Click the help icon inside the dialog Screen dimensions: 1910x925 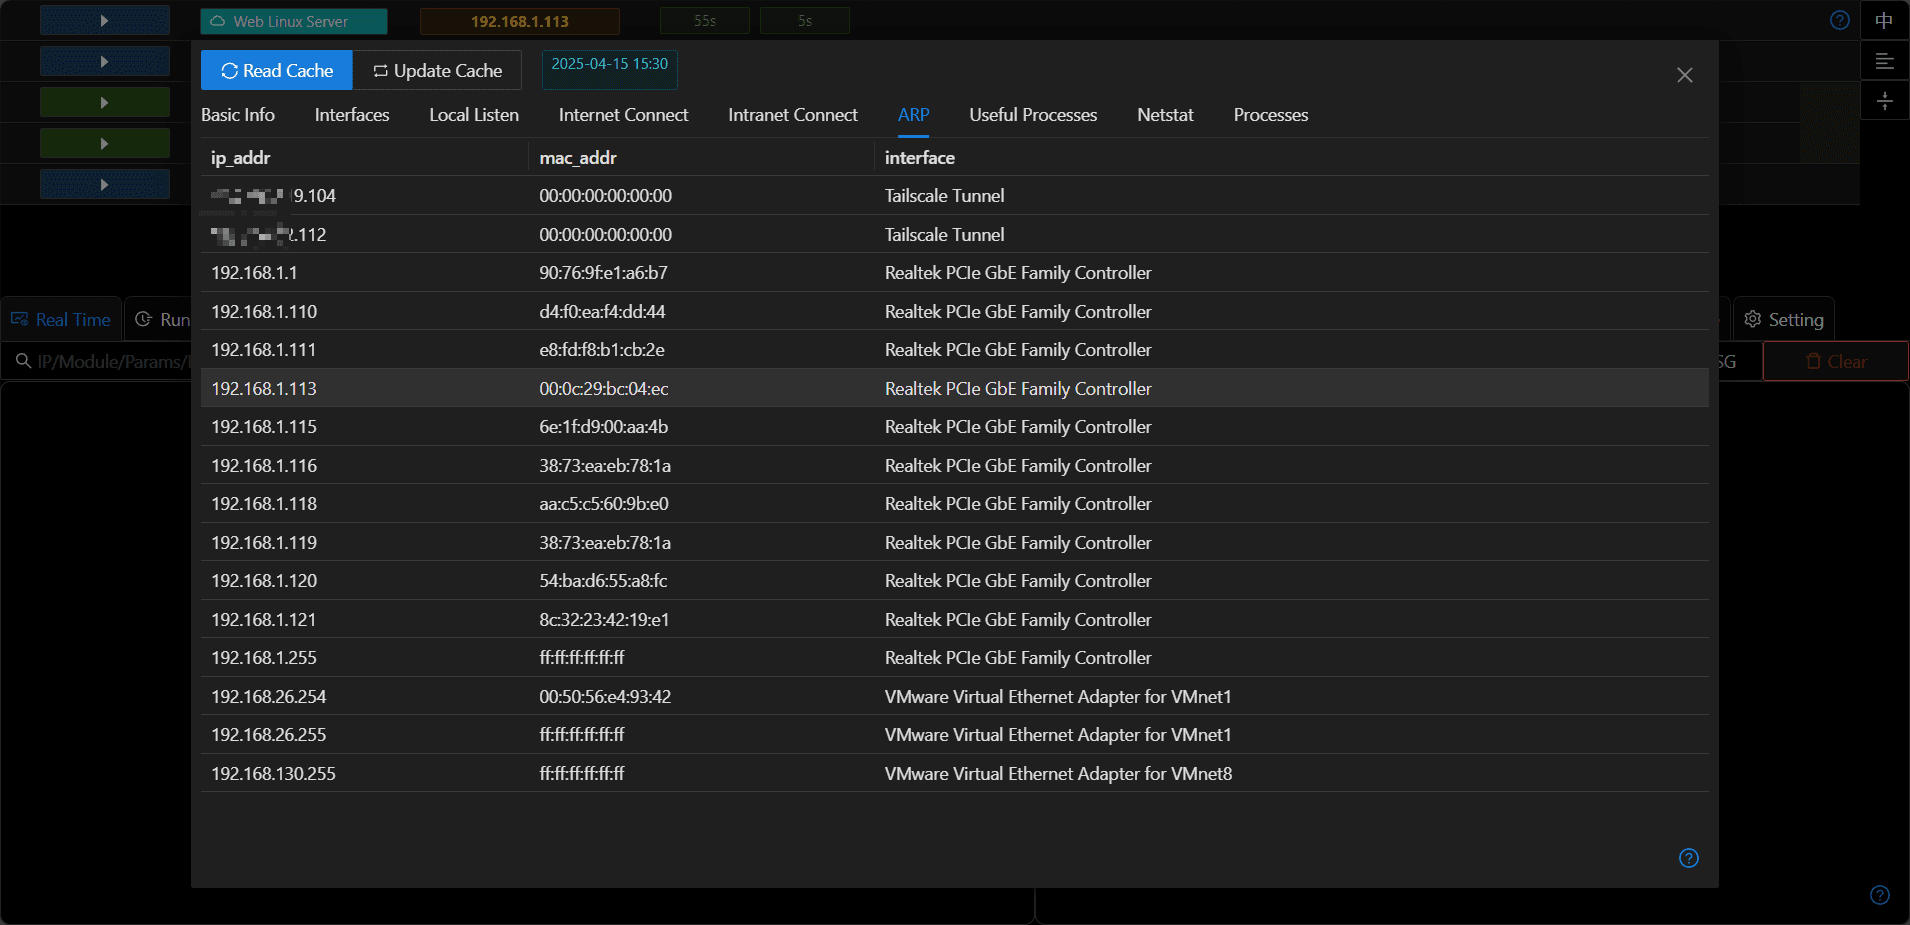(1689, 858)
